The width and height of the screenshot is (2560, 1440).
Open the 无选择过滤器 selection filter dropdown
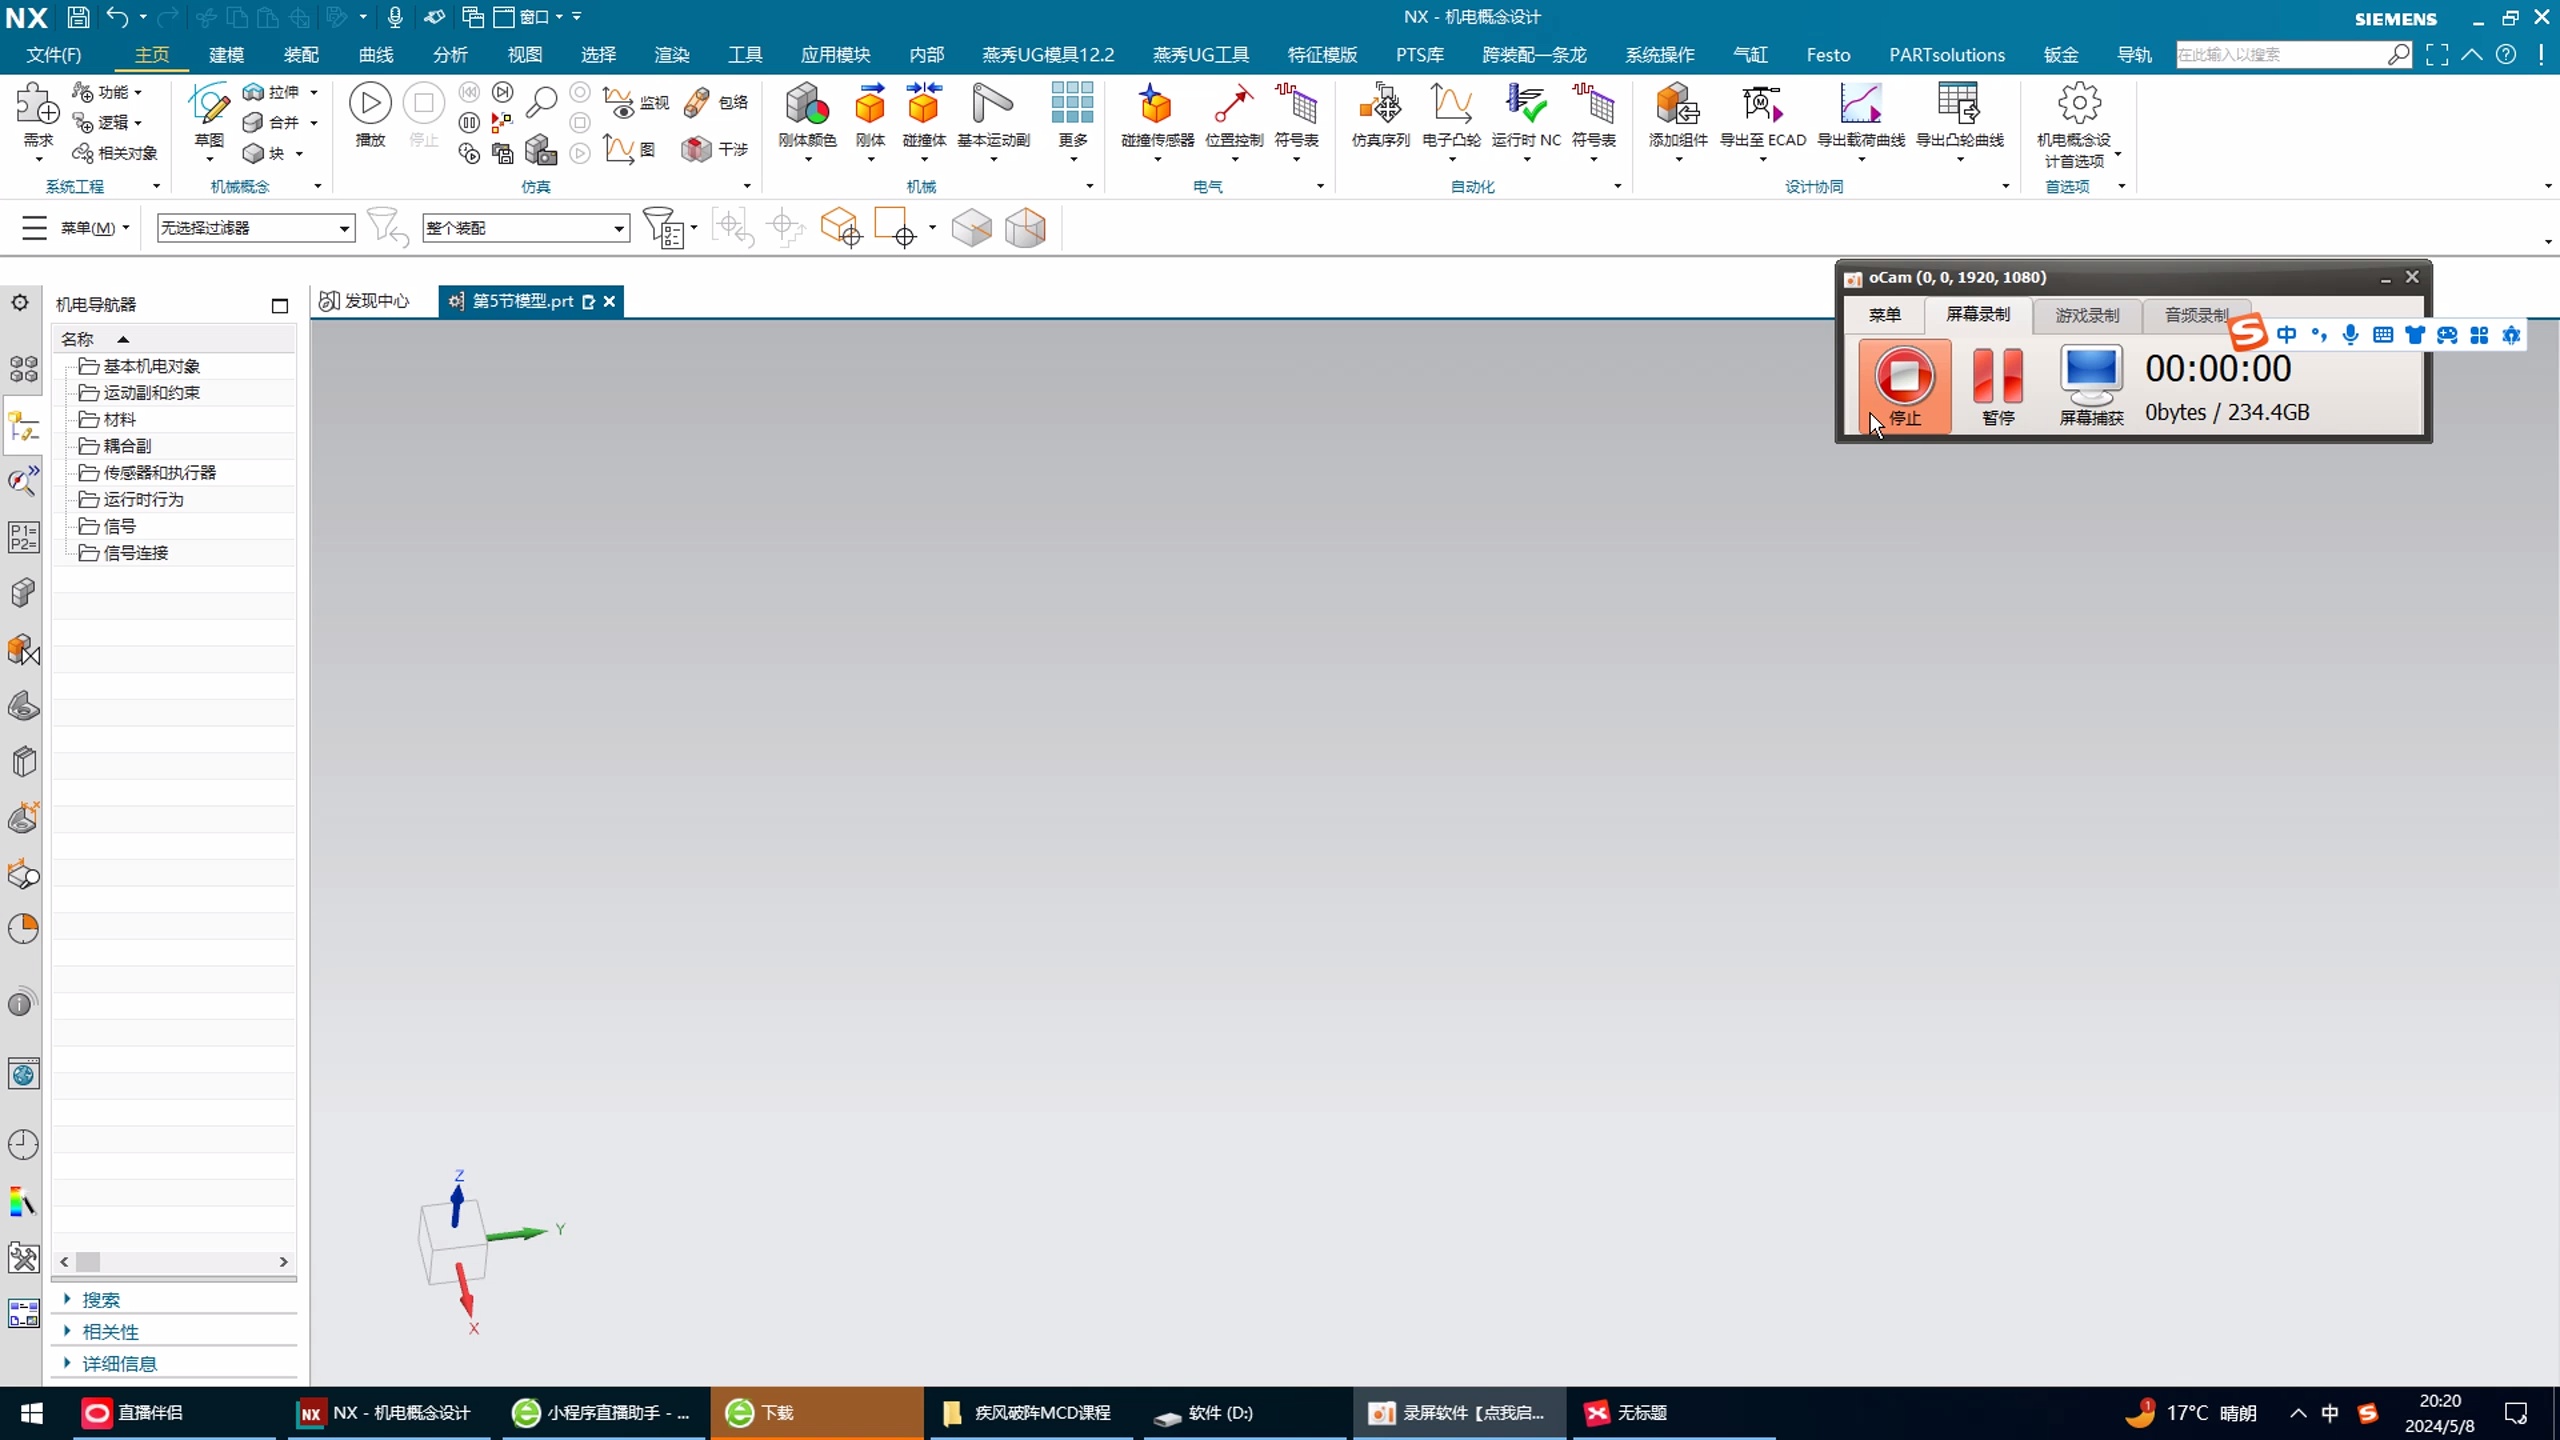pyautogui.click(x=255, y=228)
